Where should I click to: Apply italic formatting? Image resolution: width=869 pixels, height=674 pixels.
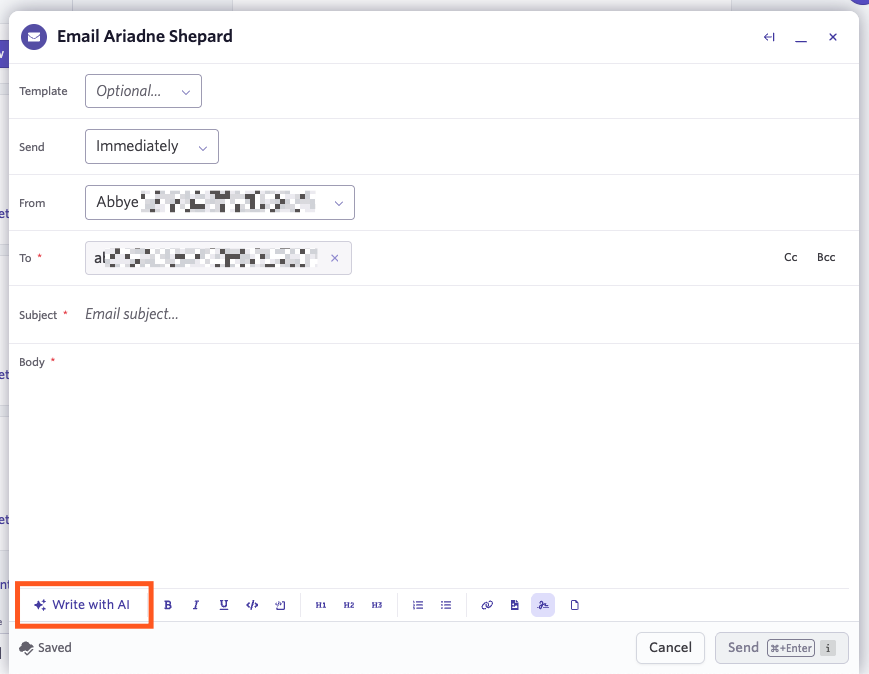196,605
